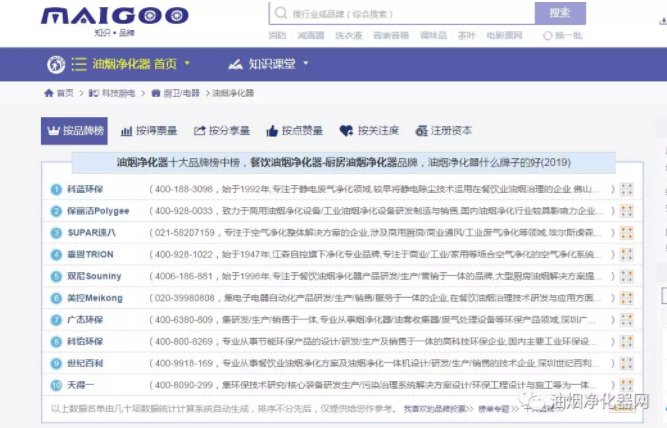
Task: Click the number 1 rank badge
Action: [x=56, y=189]
